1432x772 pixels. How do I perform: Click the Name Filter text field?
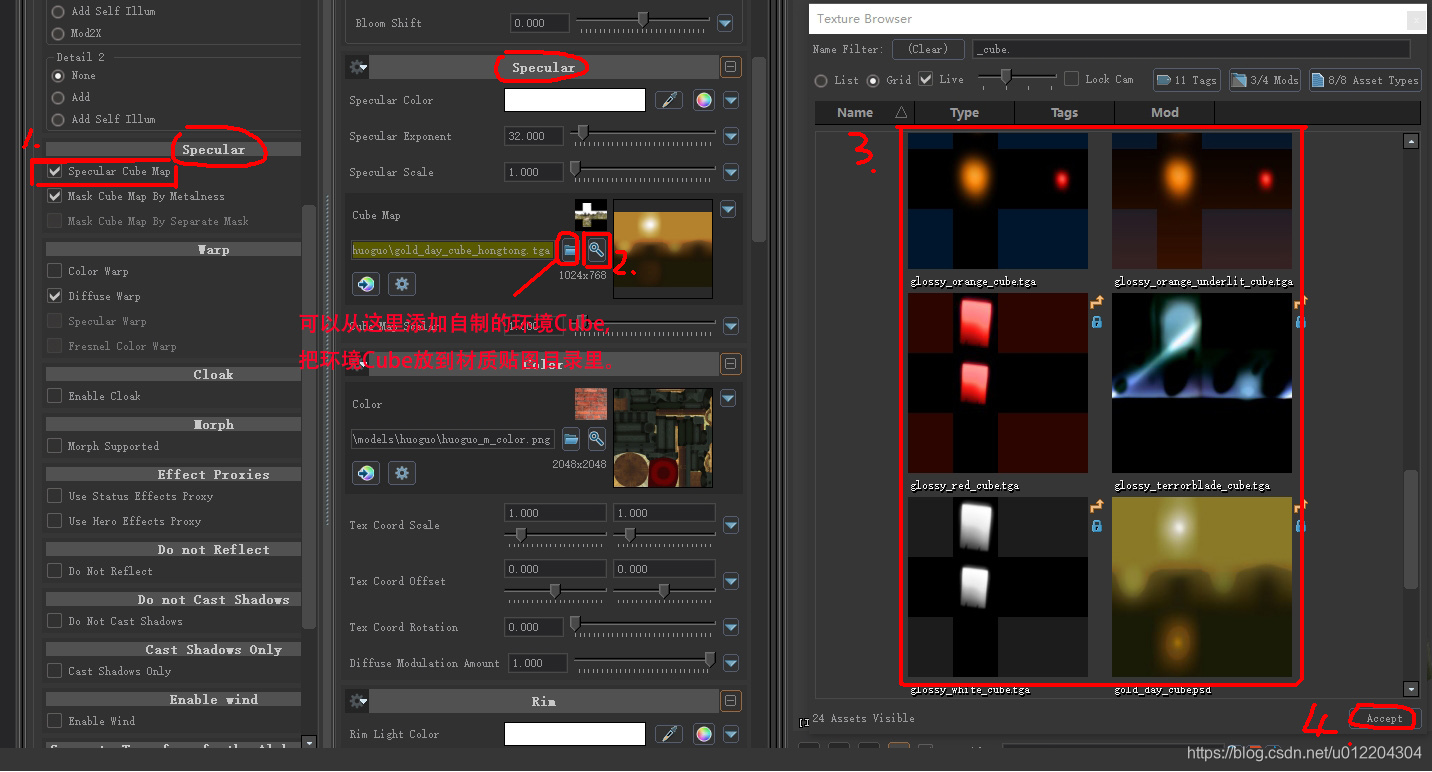click(1191, 49)
